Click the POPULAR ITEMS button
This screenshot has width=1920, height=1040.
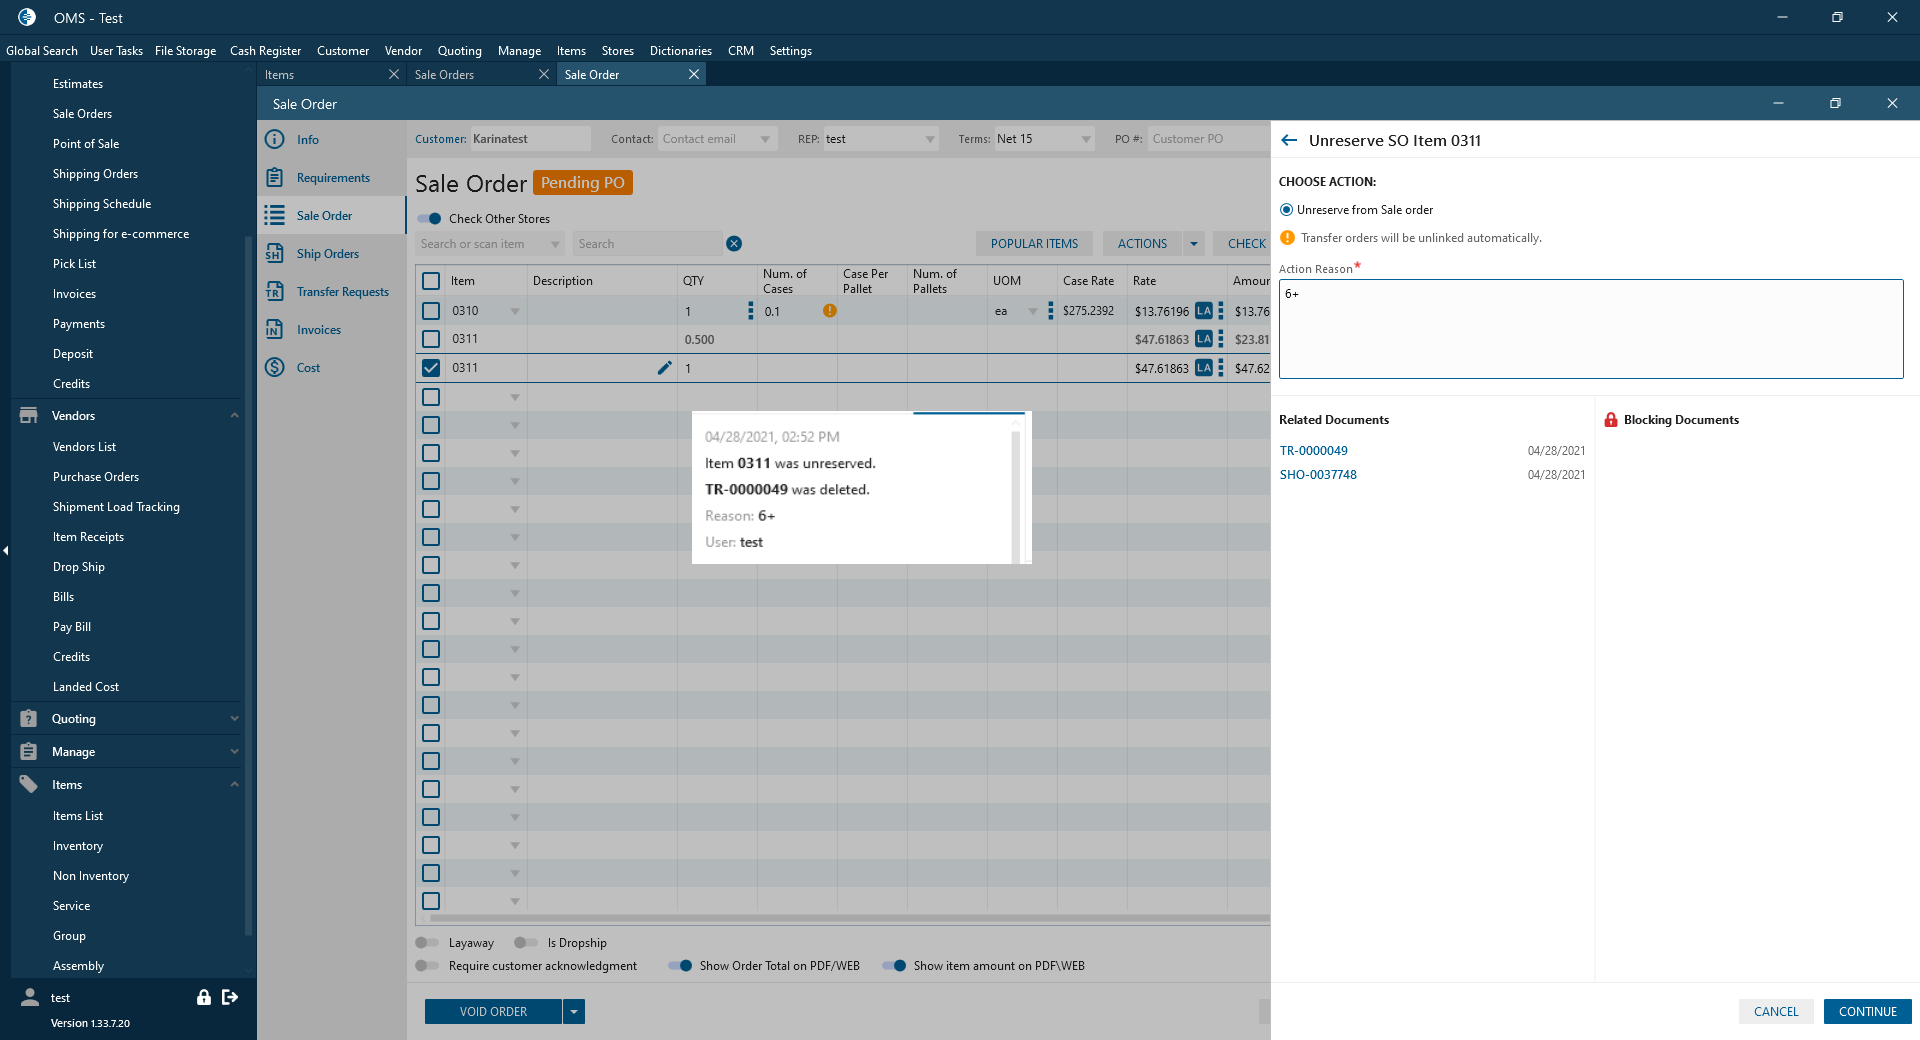click(x=1034, y=244)
